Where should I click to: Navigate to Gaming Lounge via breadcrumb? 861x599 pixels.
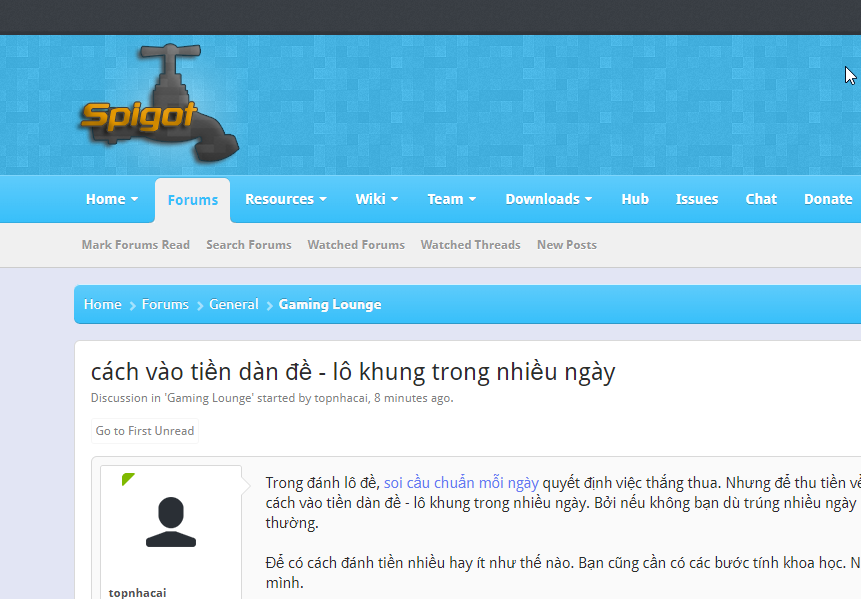tap(330, 304)
